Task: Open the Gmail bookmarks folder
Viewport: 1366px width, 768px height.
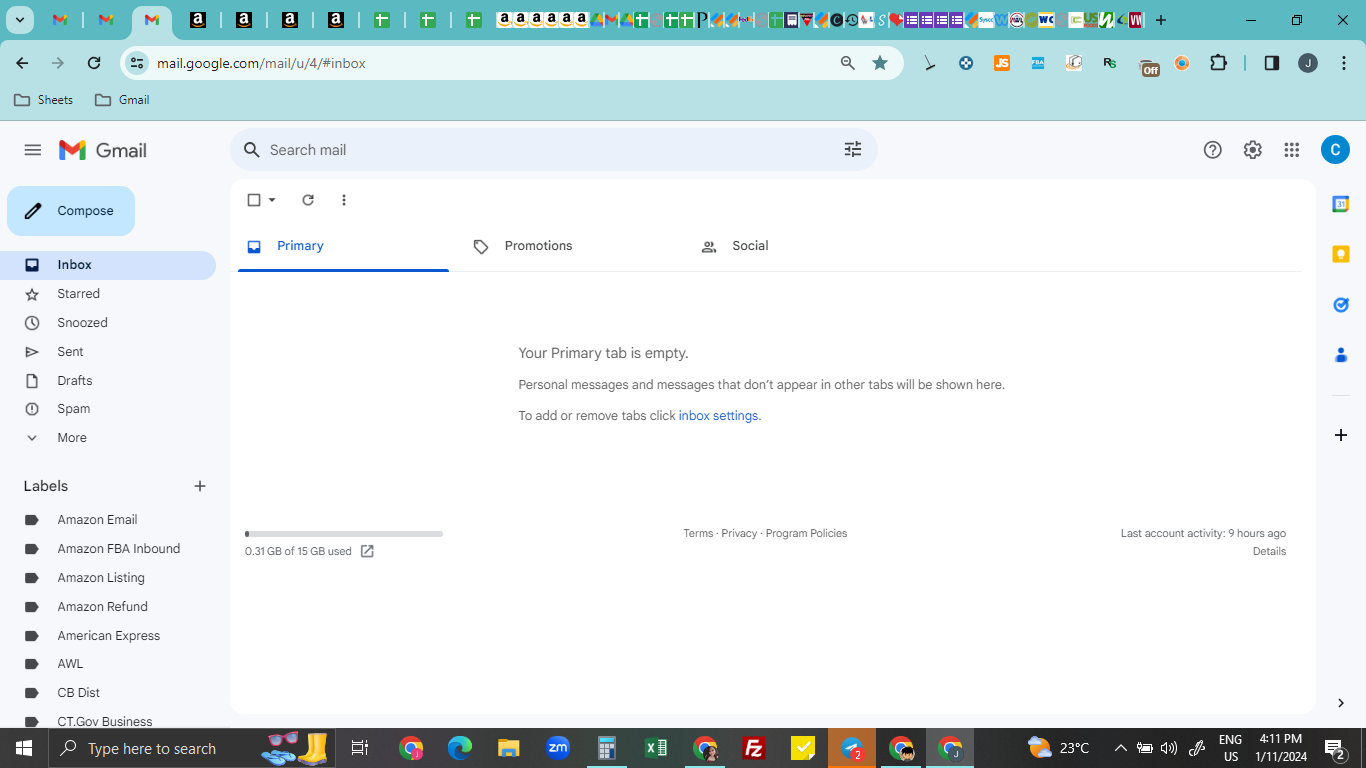Action: point(122,100)
